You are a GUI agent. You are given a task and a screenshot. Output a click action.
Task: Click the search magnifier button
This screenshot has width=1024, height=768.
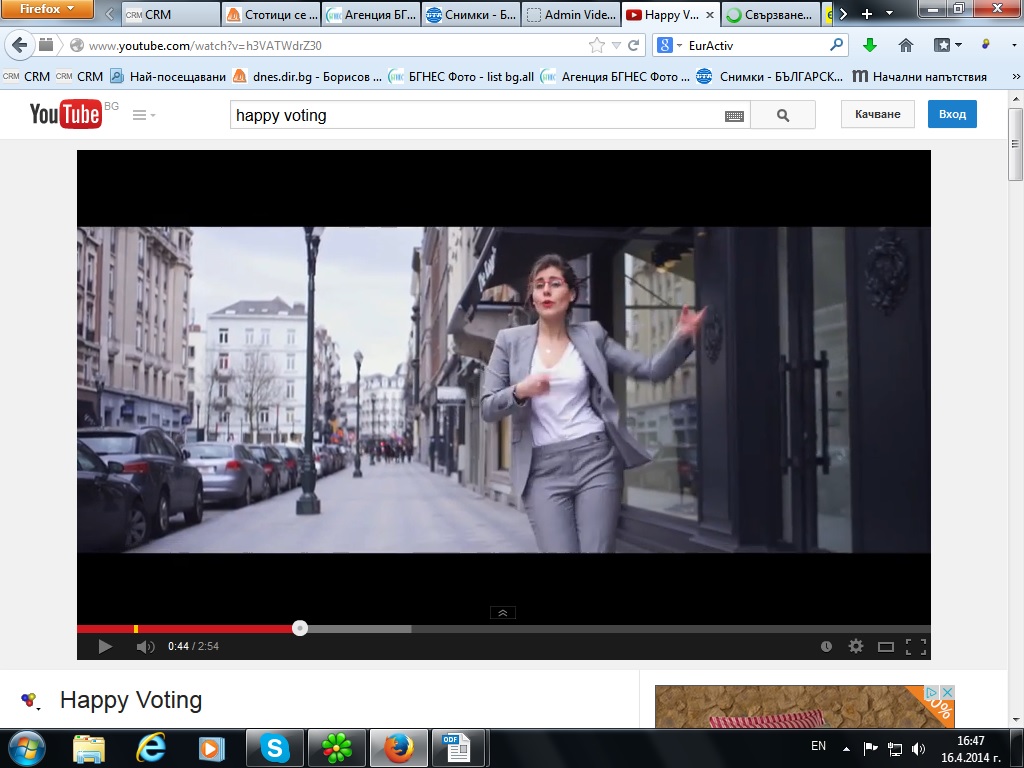click(783, 115)
